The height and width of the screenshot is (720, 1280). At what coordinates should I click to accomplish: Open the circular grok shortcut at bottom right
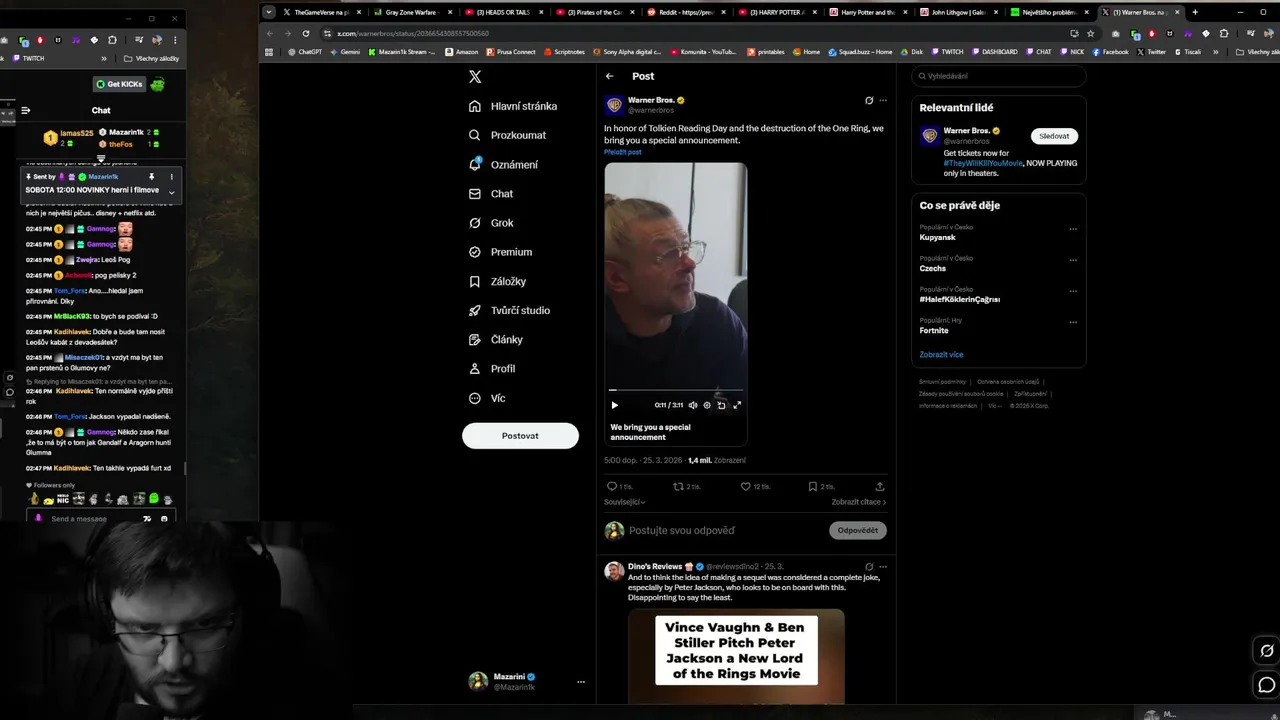(1266, 651)
